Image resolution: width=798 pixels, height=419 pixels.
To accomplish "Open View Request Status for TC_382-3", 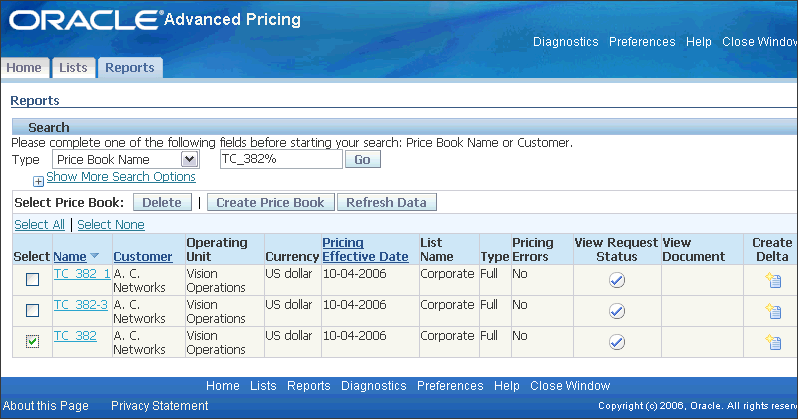I will (617, 311).
